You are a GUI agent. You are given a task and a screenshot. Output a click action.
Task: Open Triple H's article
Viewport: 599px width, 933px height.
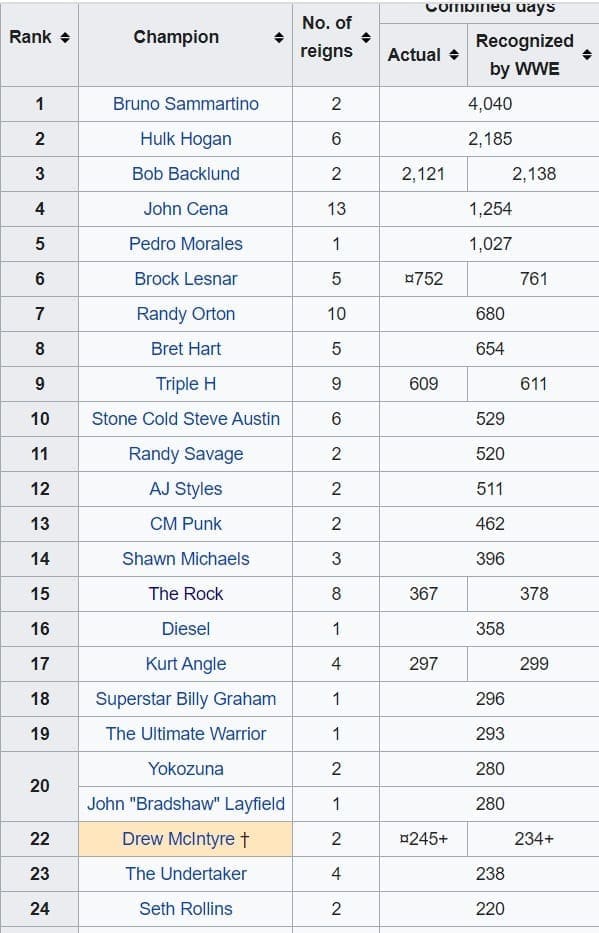click(x=184, y=384)
